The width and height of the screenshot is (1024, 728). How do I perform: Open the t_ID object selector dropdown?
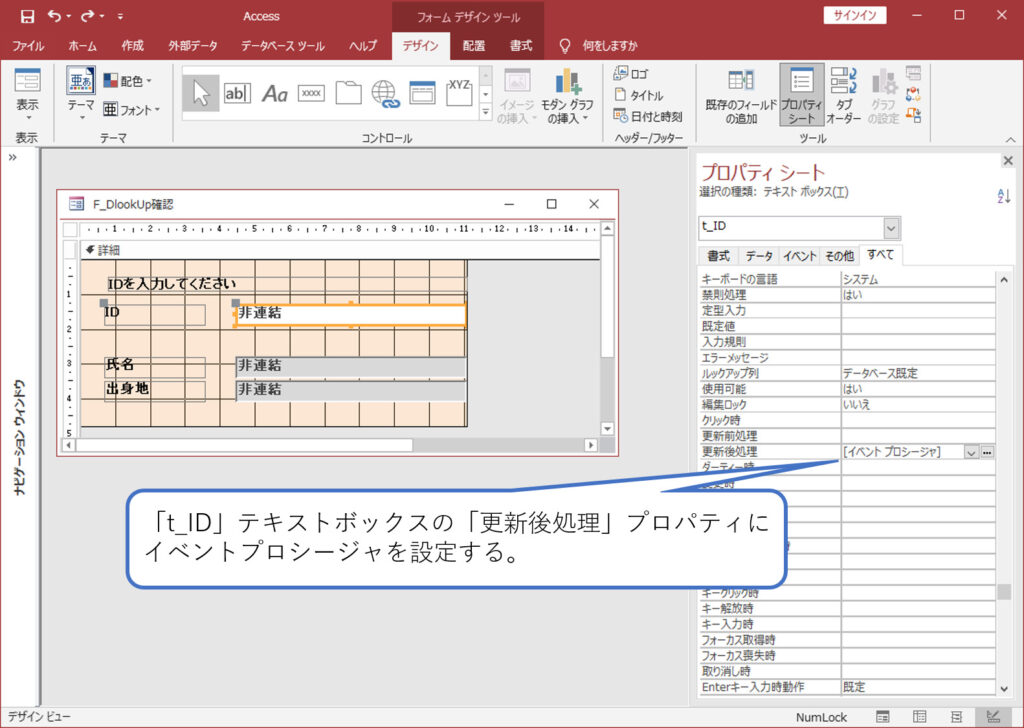click(891, 228)
